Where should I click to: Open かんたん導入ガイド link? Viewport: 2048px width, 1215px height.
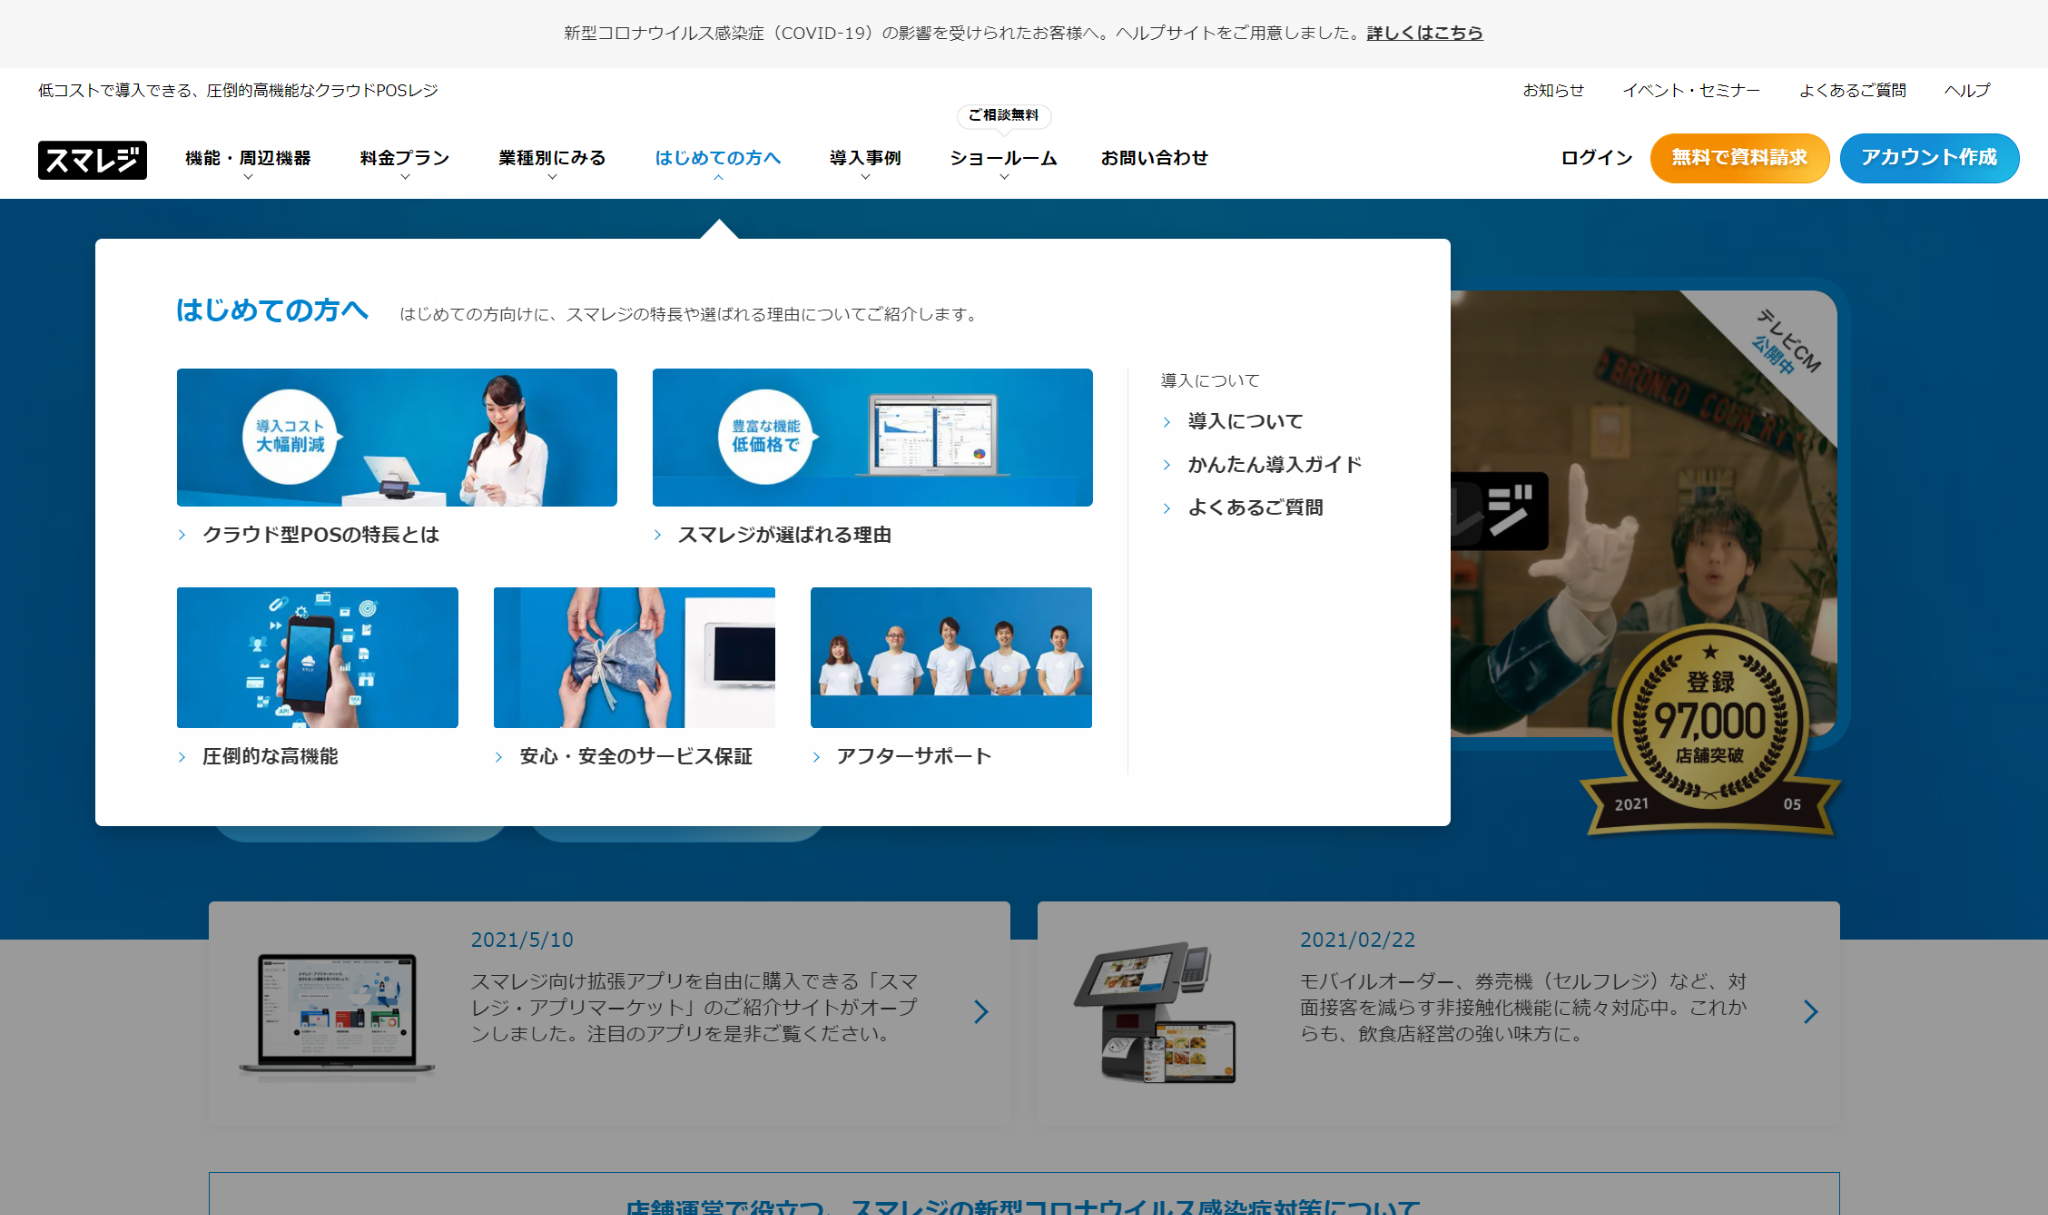click(x=1275, y=465)
